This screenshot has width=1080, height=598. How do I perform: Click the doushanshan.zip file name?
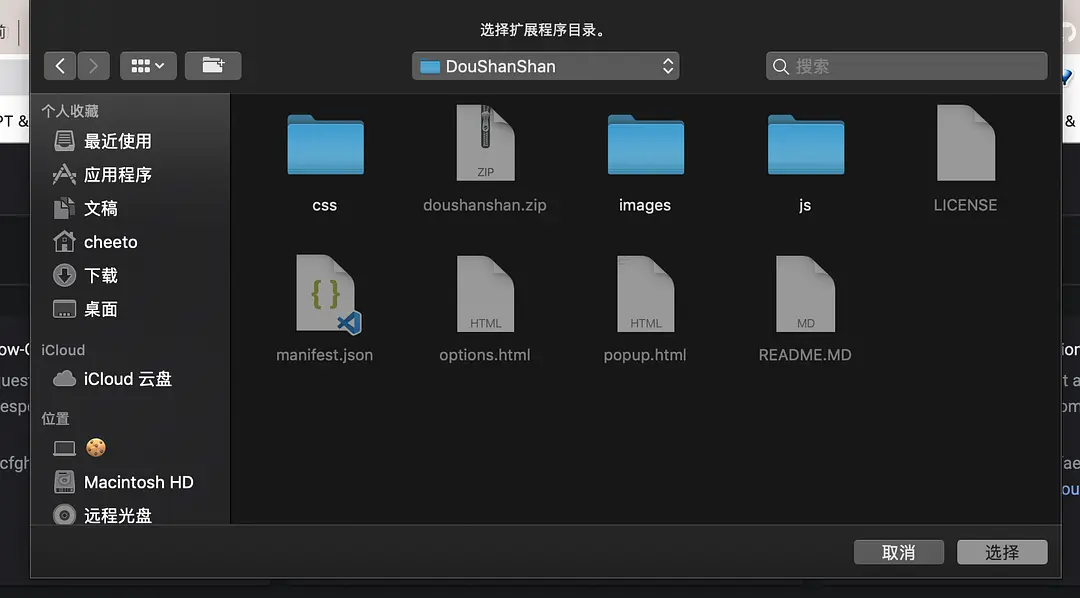[x=485, y=205]
